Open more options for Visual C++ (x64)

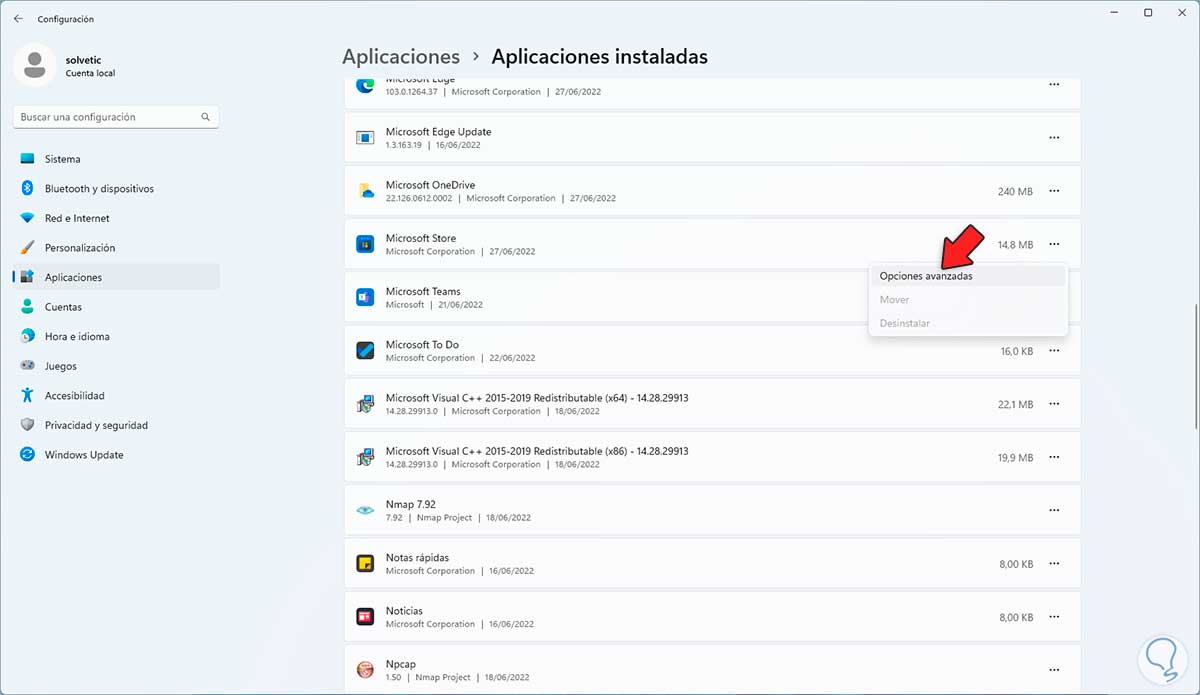[1054, 404]
